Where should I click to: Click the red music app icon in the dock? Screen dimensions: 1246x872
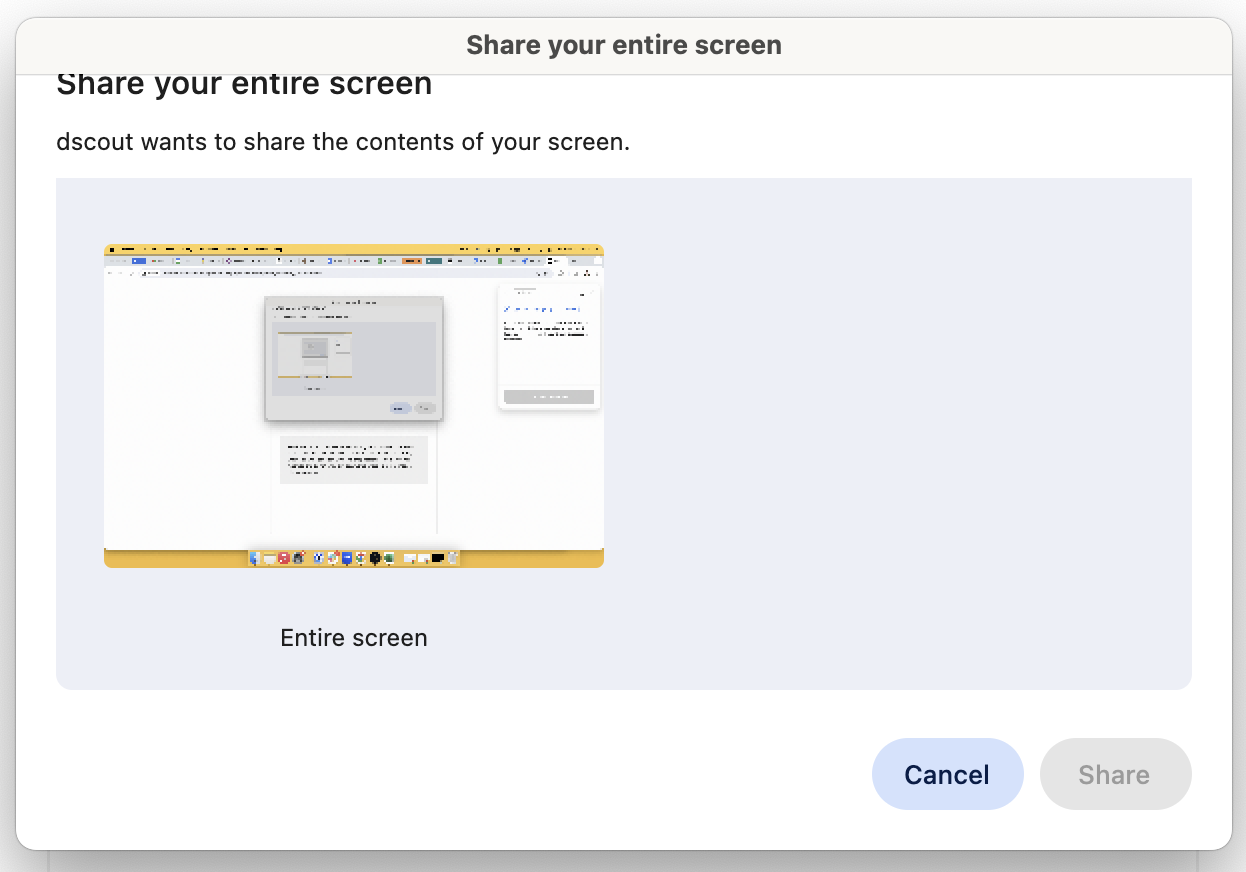(x=283, y=558)
